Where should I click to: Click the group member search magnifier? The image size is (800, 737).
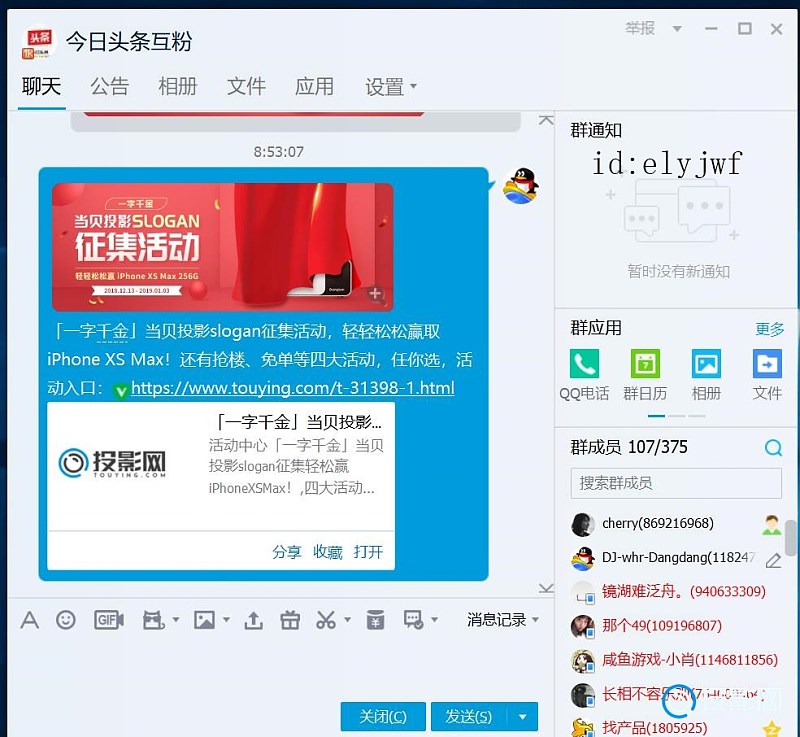click(x=773, y=448)
